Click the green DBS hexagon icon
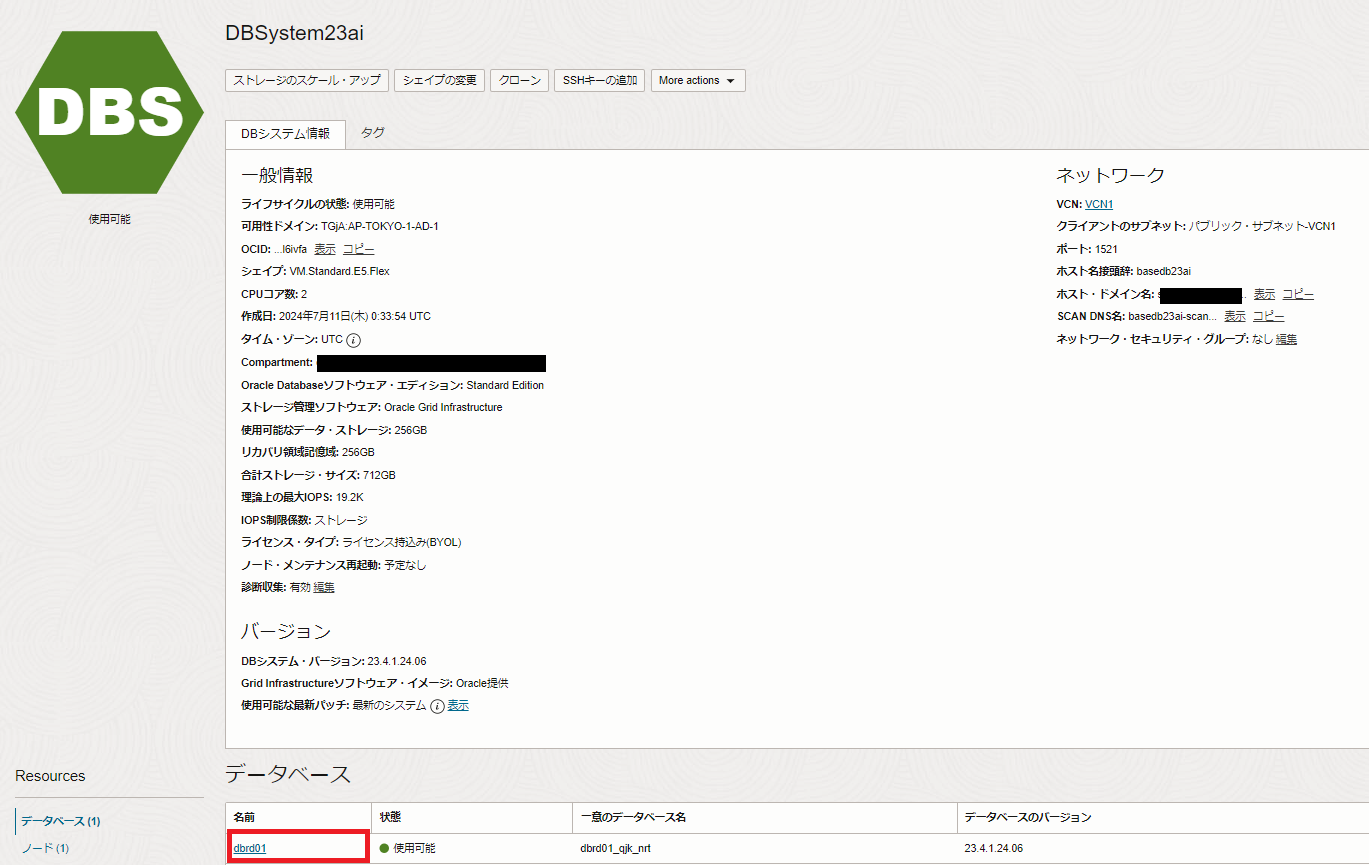This screenshot has width=1369, height=865. coord(109,112)
